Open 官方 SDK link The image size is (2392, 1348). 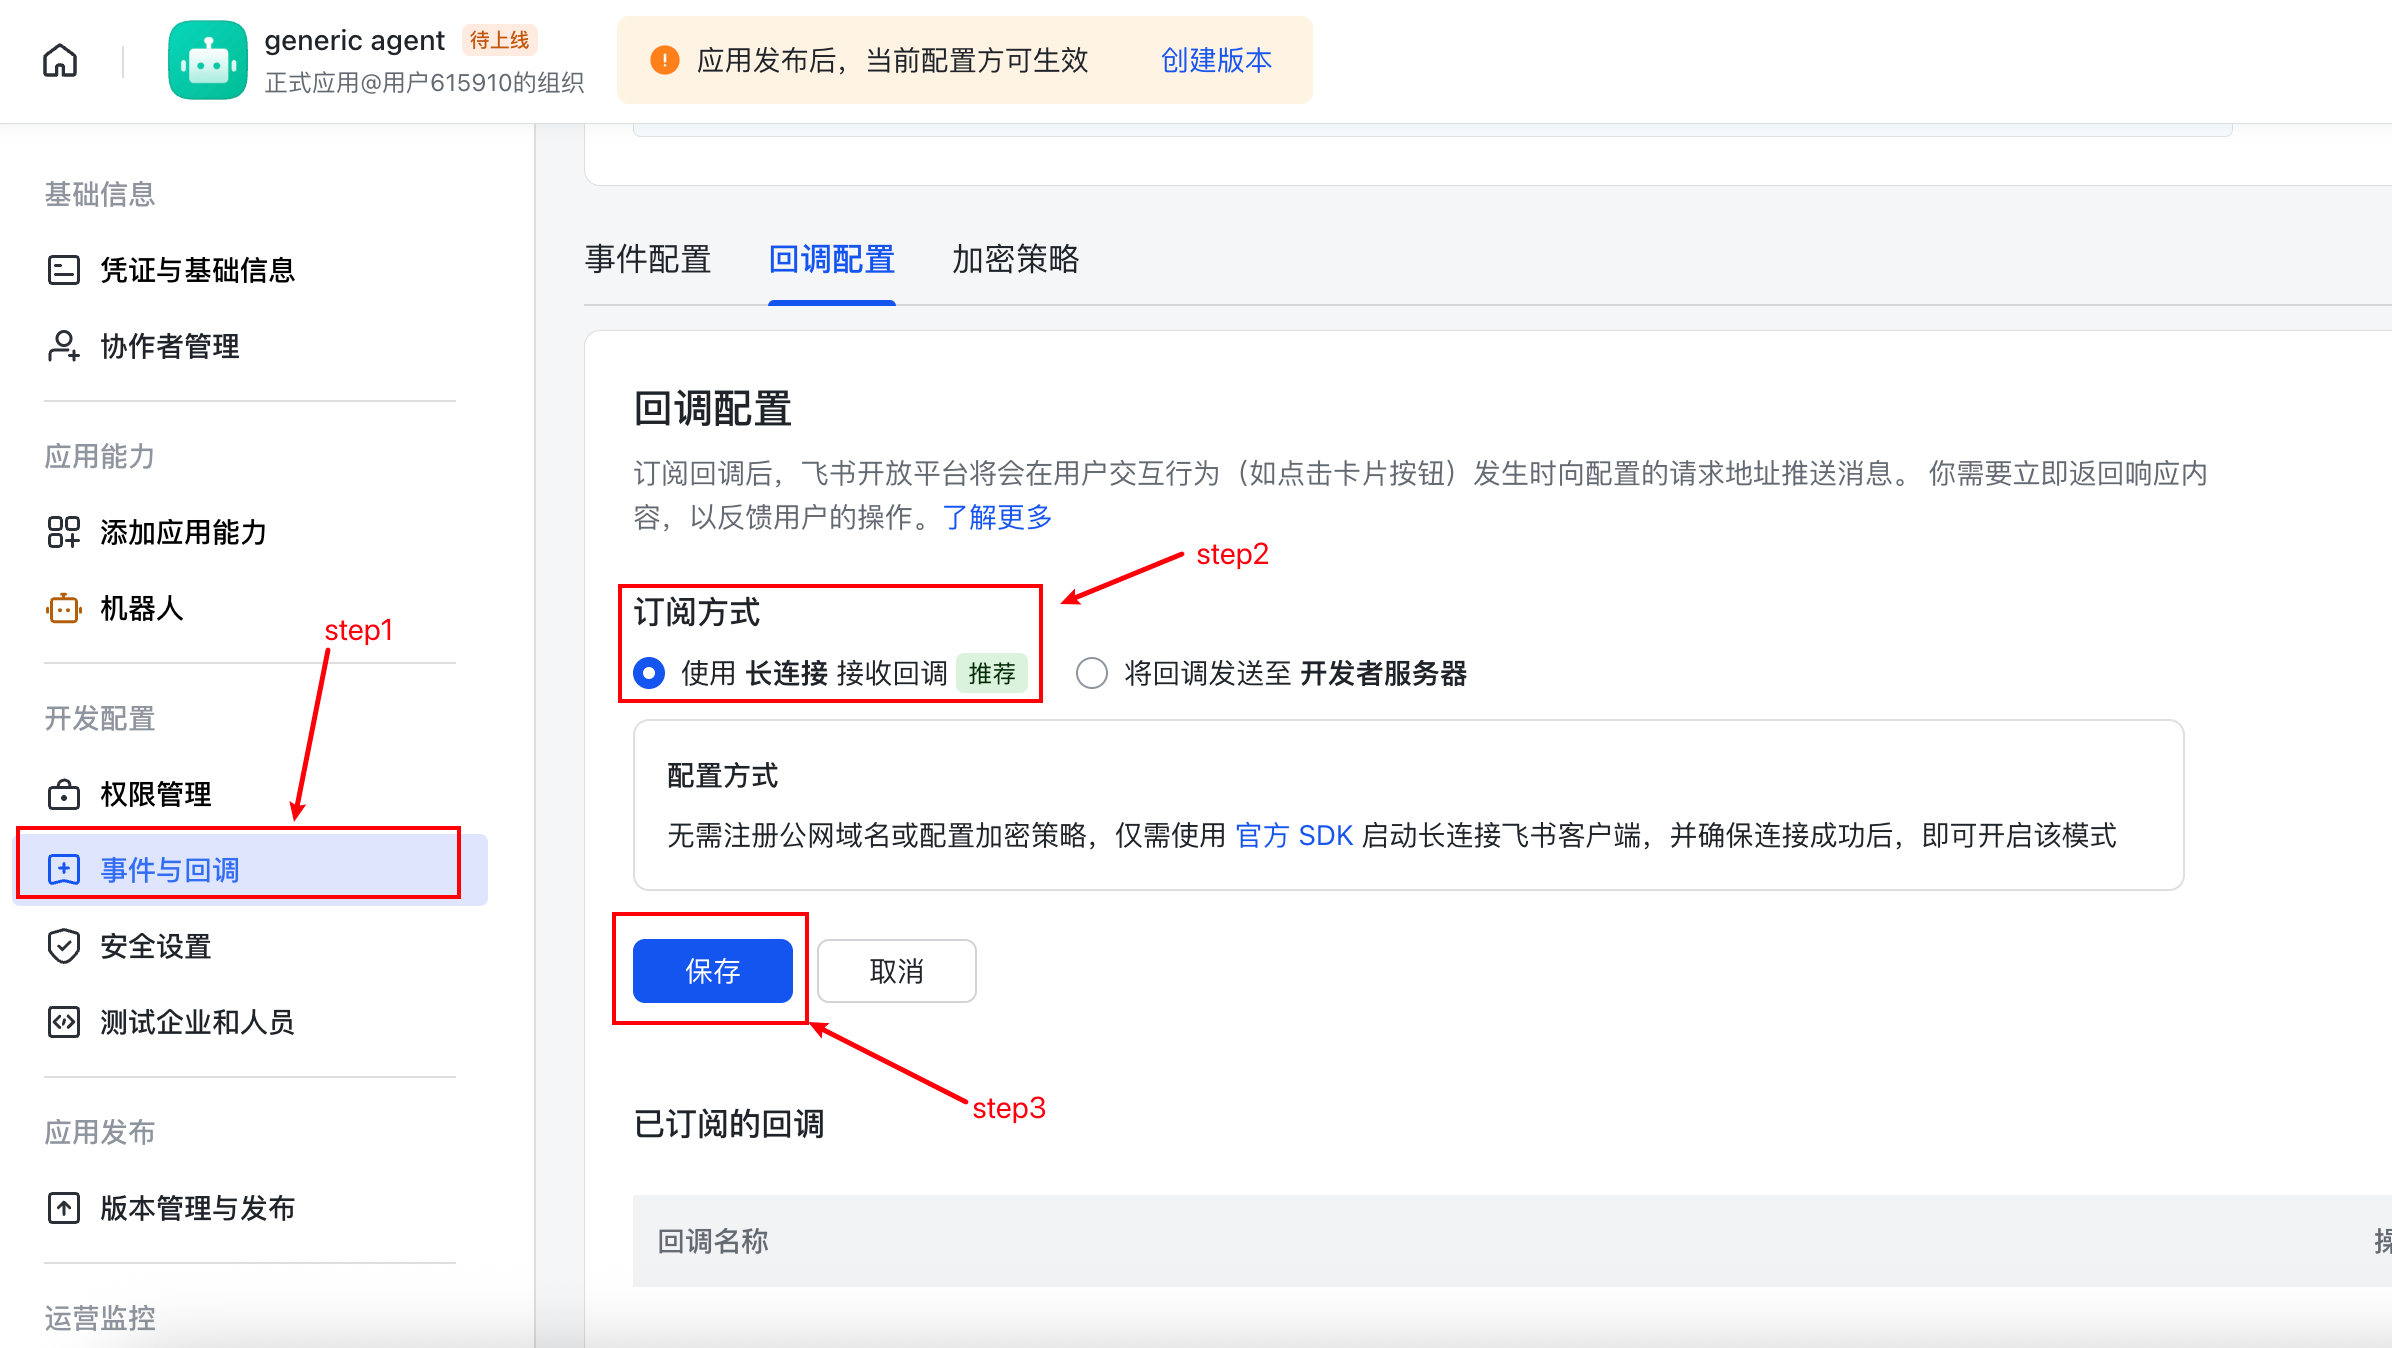coord(1294,835)
